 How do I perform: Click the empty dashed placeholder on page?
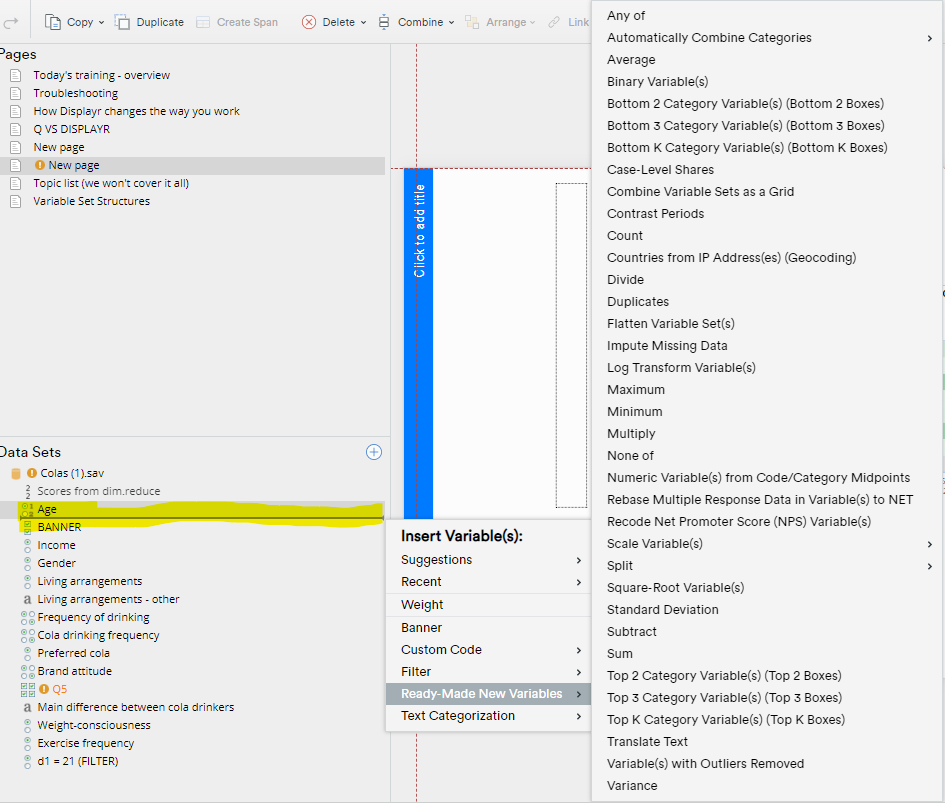(x=571, y=345)
